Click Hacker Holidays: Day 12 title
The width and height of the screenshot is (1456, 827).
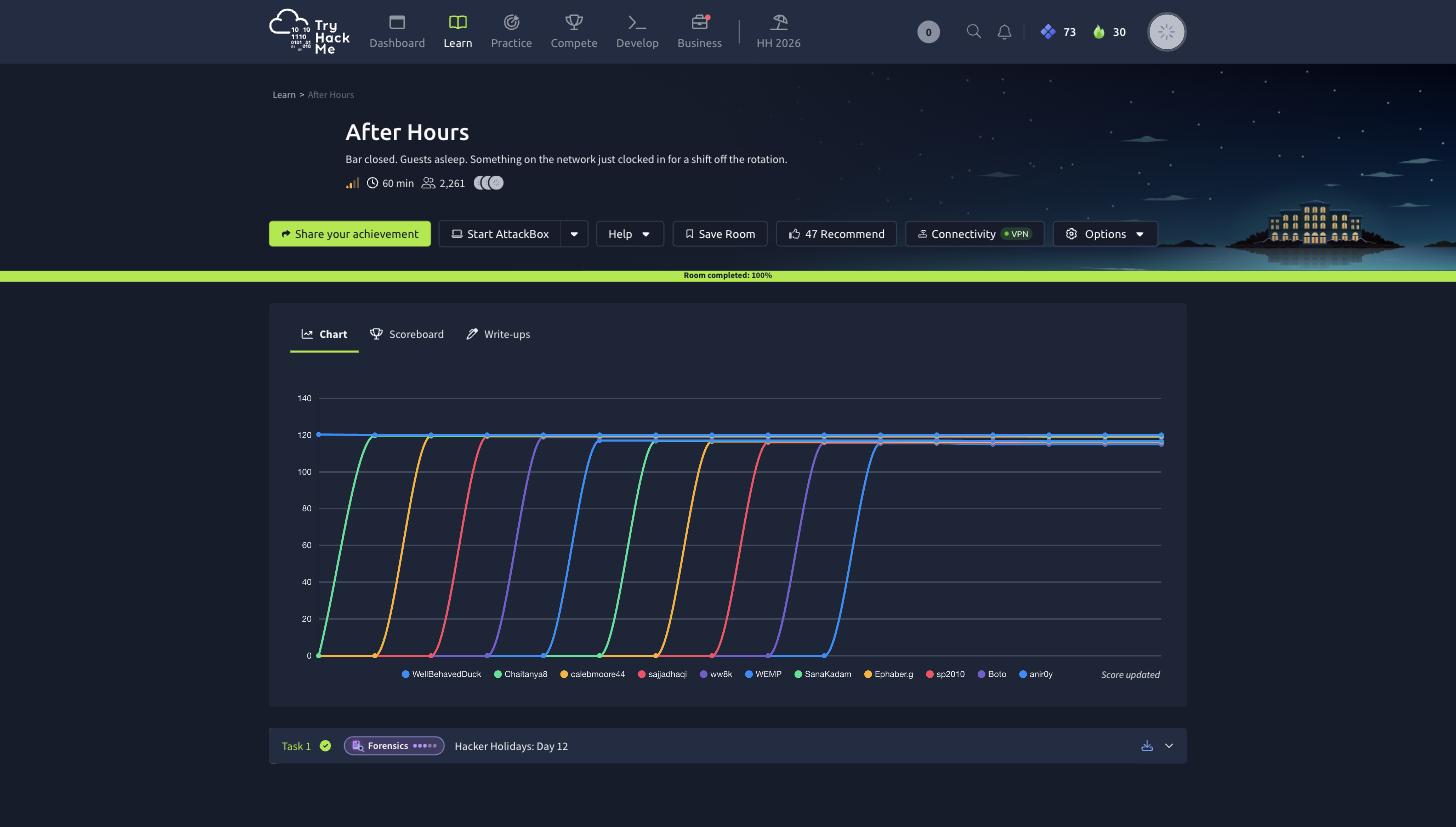pos(511,746)
